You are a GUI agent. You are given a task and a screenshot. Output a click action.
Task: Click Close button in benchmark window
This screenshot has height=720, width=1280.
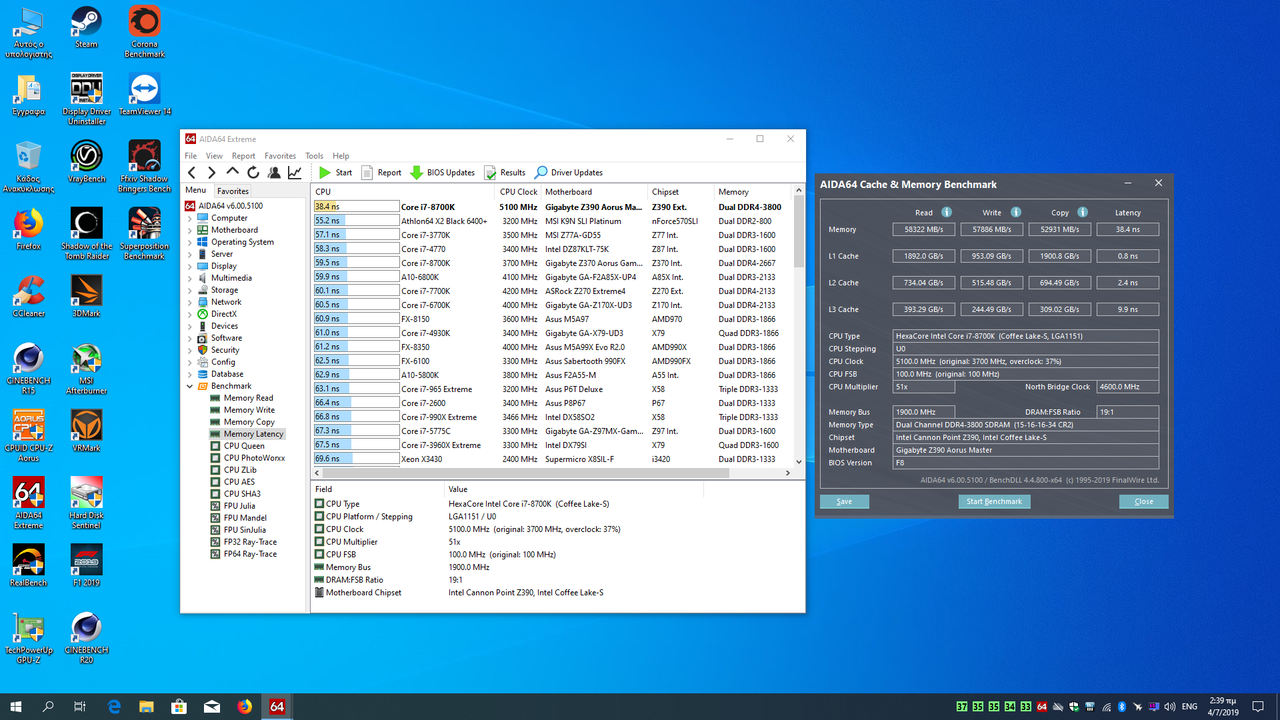point(1144,501)
